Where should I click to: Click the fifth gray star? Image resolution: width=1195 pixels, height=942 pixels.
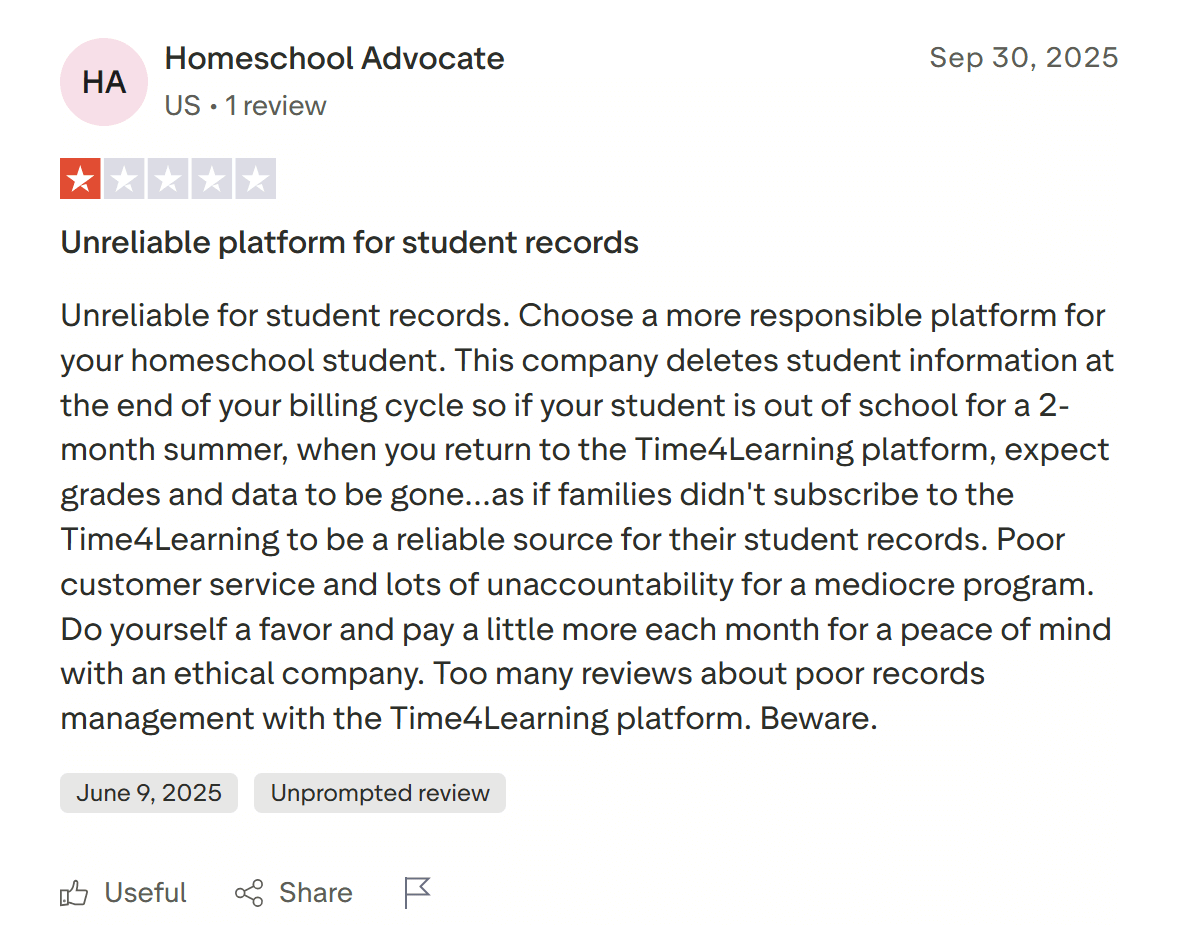256,178
